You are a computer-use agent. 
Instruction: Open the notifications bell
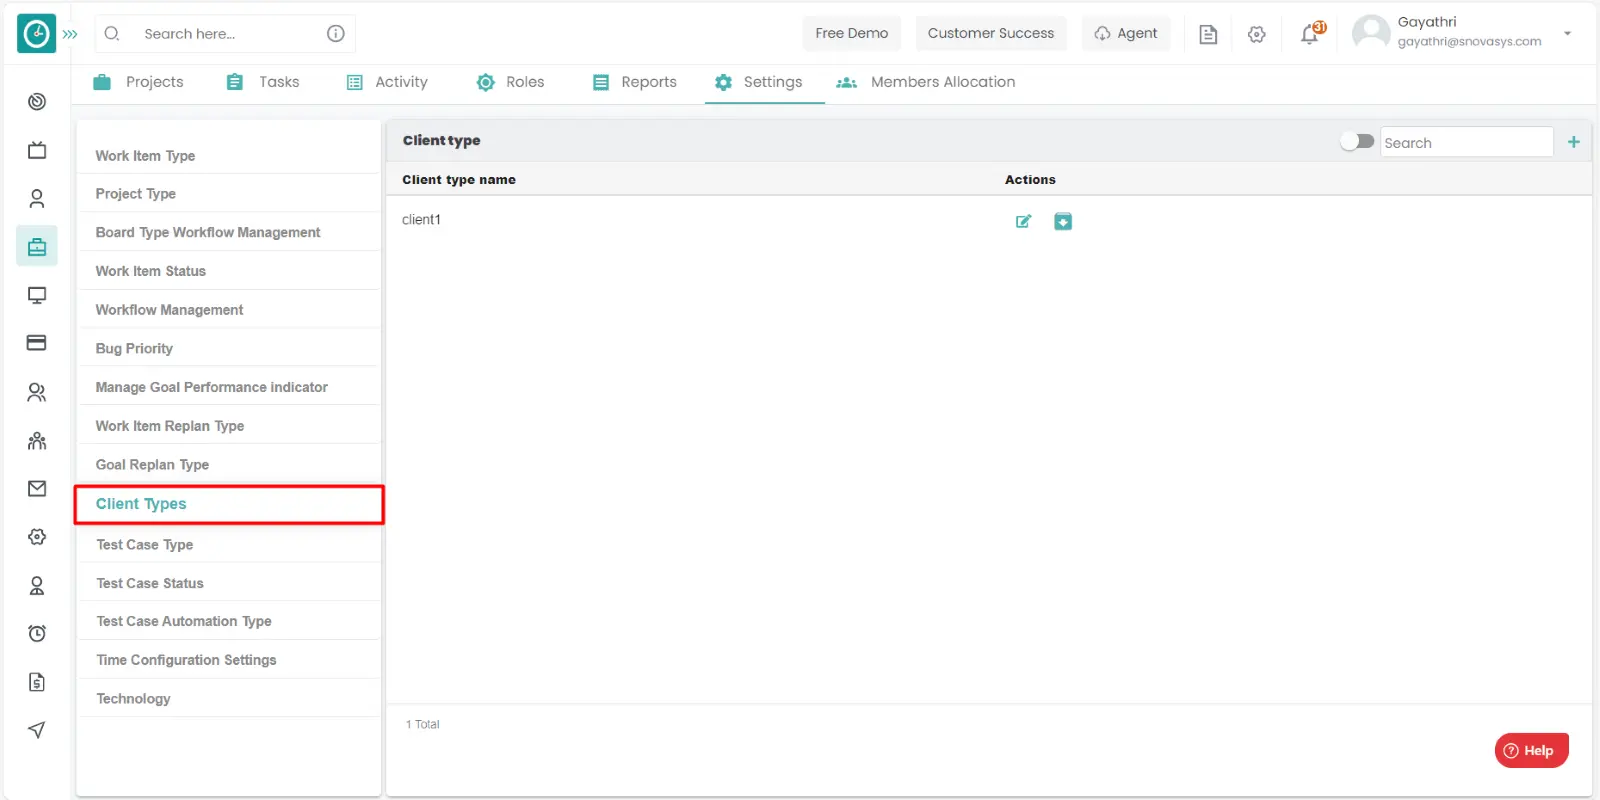pos(1311,34)
